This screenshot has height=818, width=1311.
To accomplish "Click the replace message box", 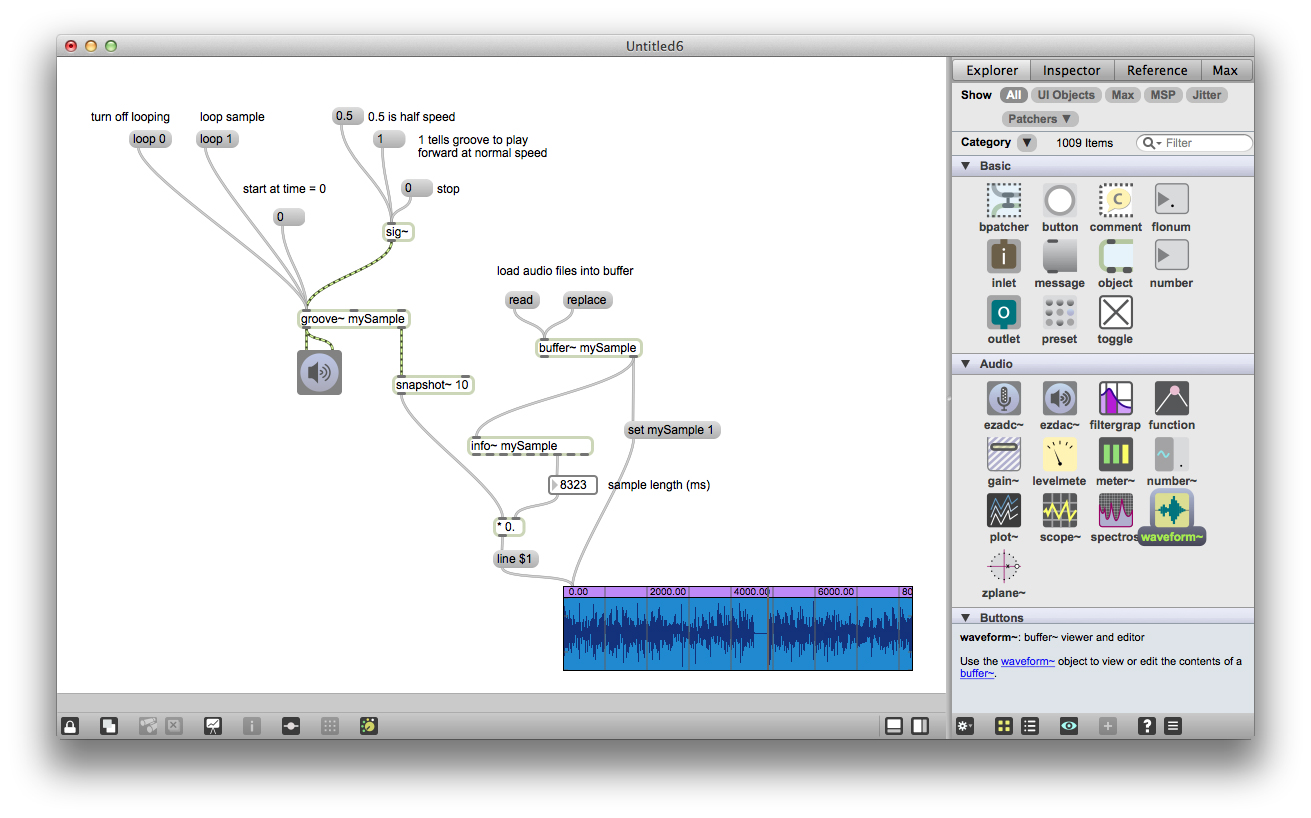I will [587, 300].
